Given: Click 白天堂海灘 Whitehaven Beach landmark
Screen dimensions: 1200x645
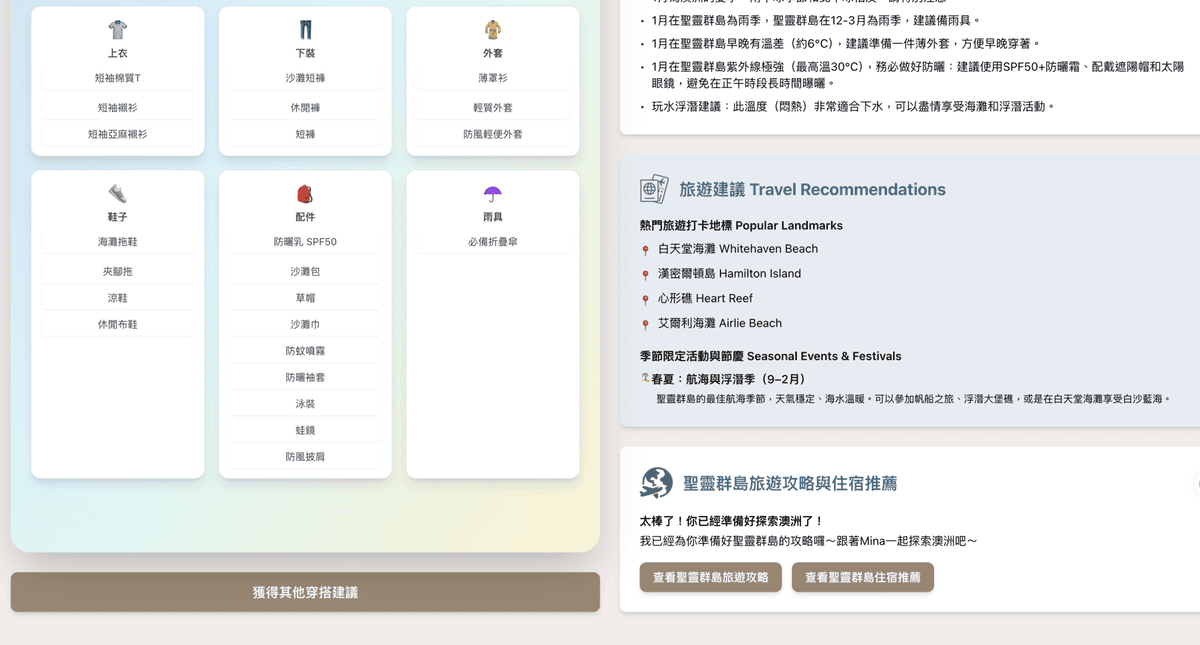Looking at the screenshot, I should [x=737, y=249].
